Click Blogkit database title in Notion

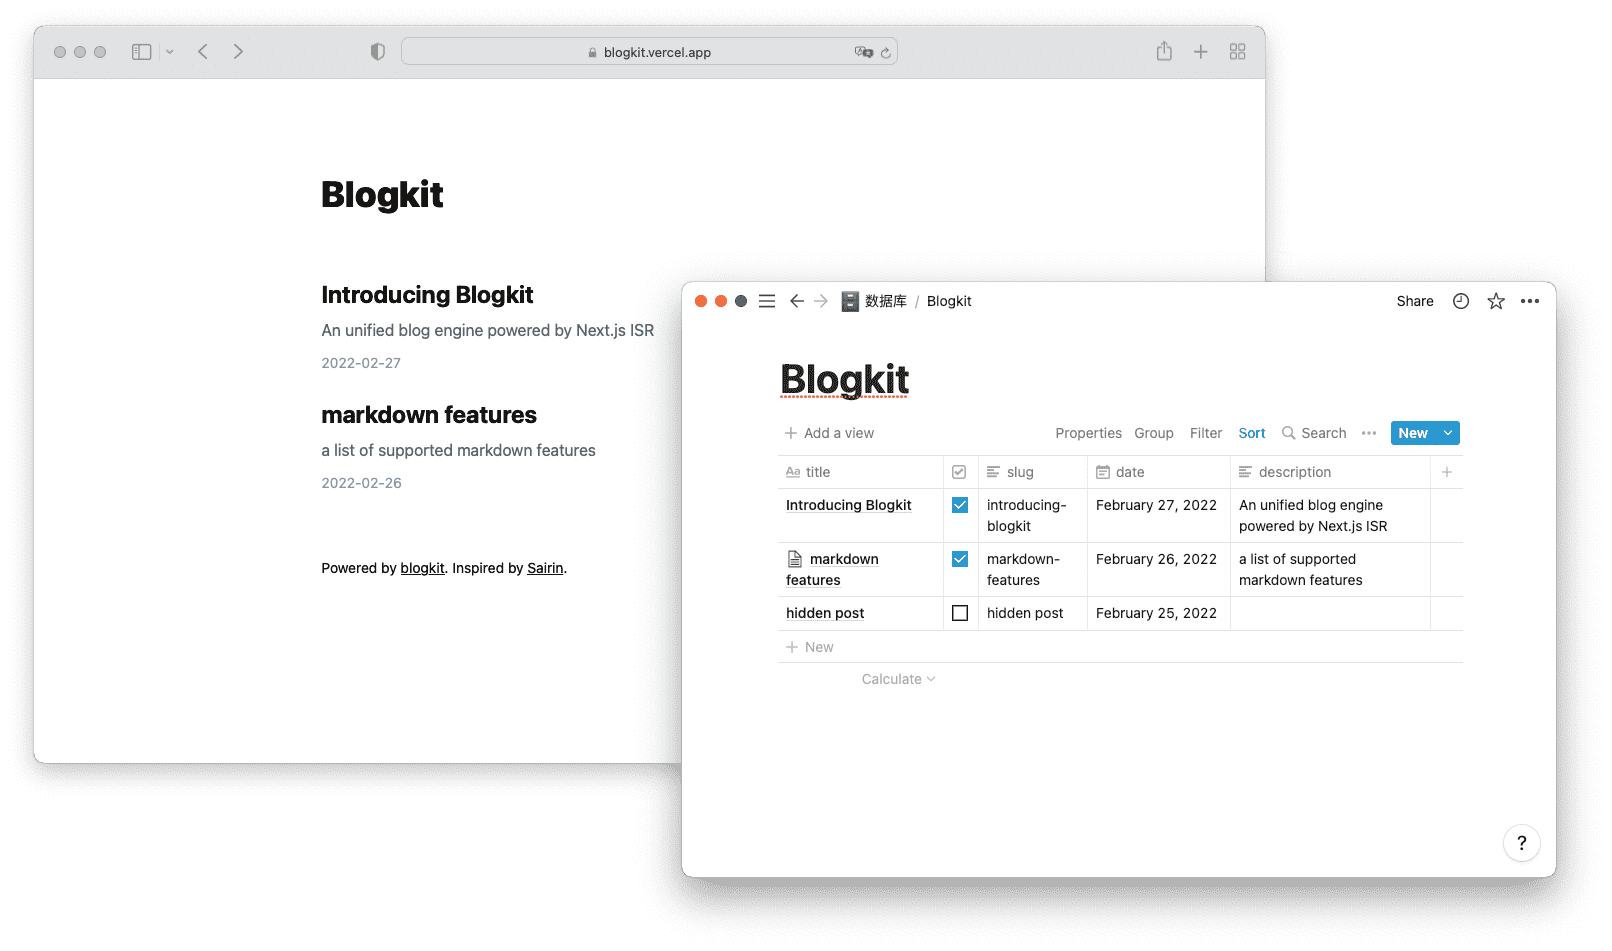click(x=844, y=380)
